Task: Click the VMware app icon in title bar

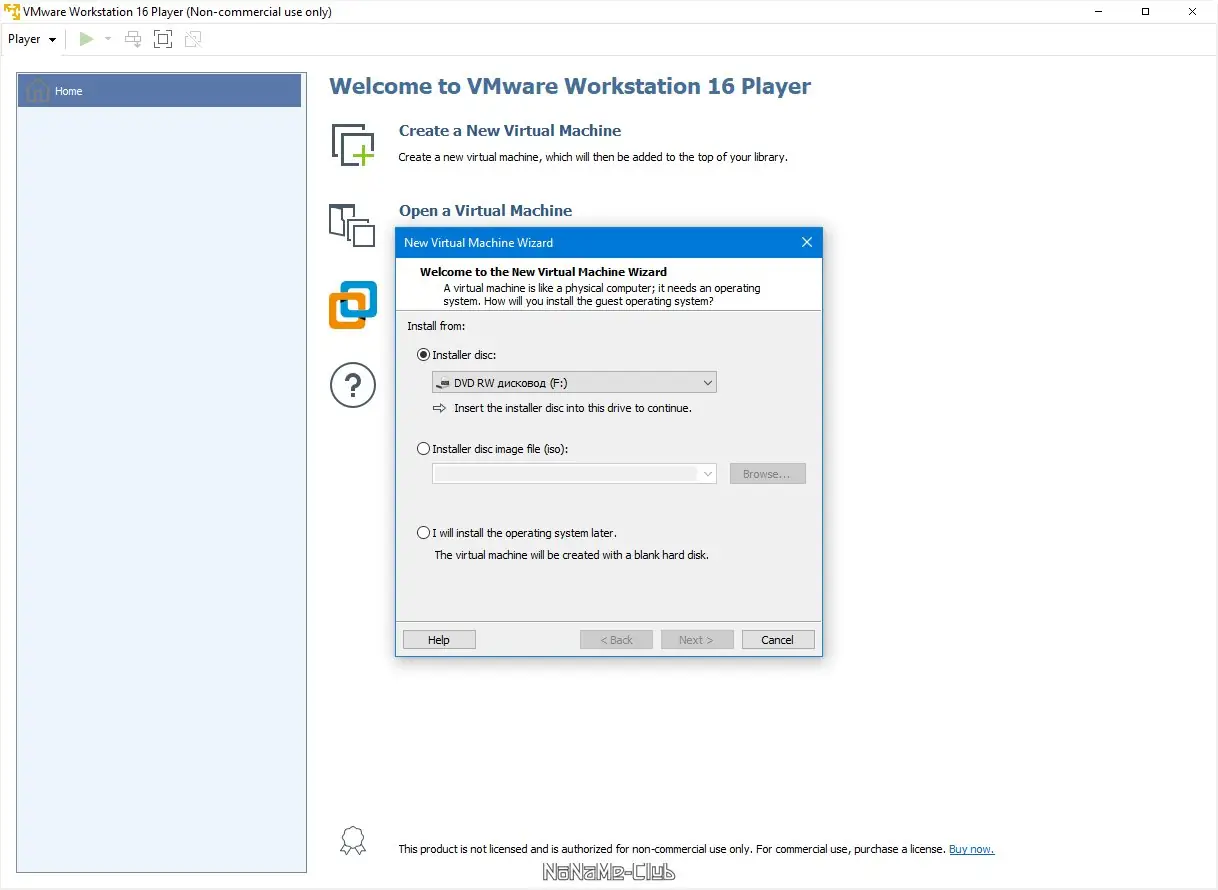Action: tap(12, 12)
